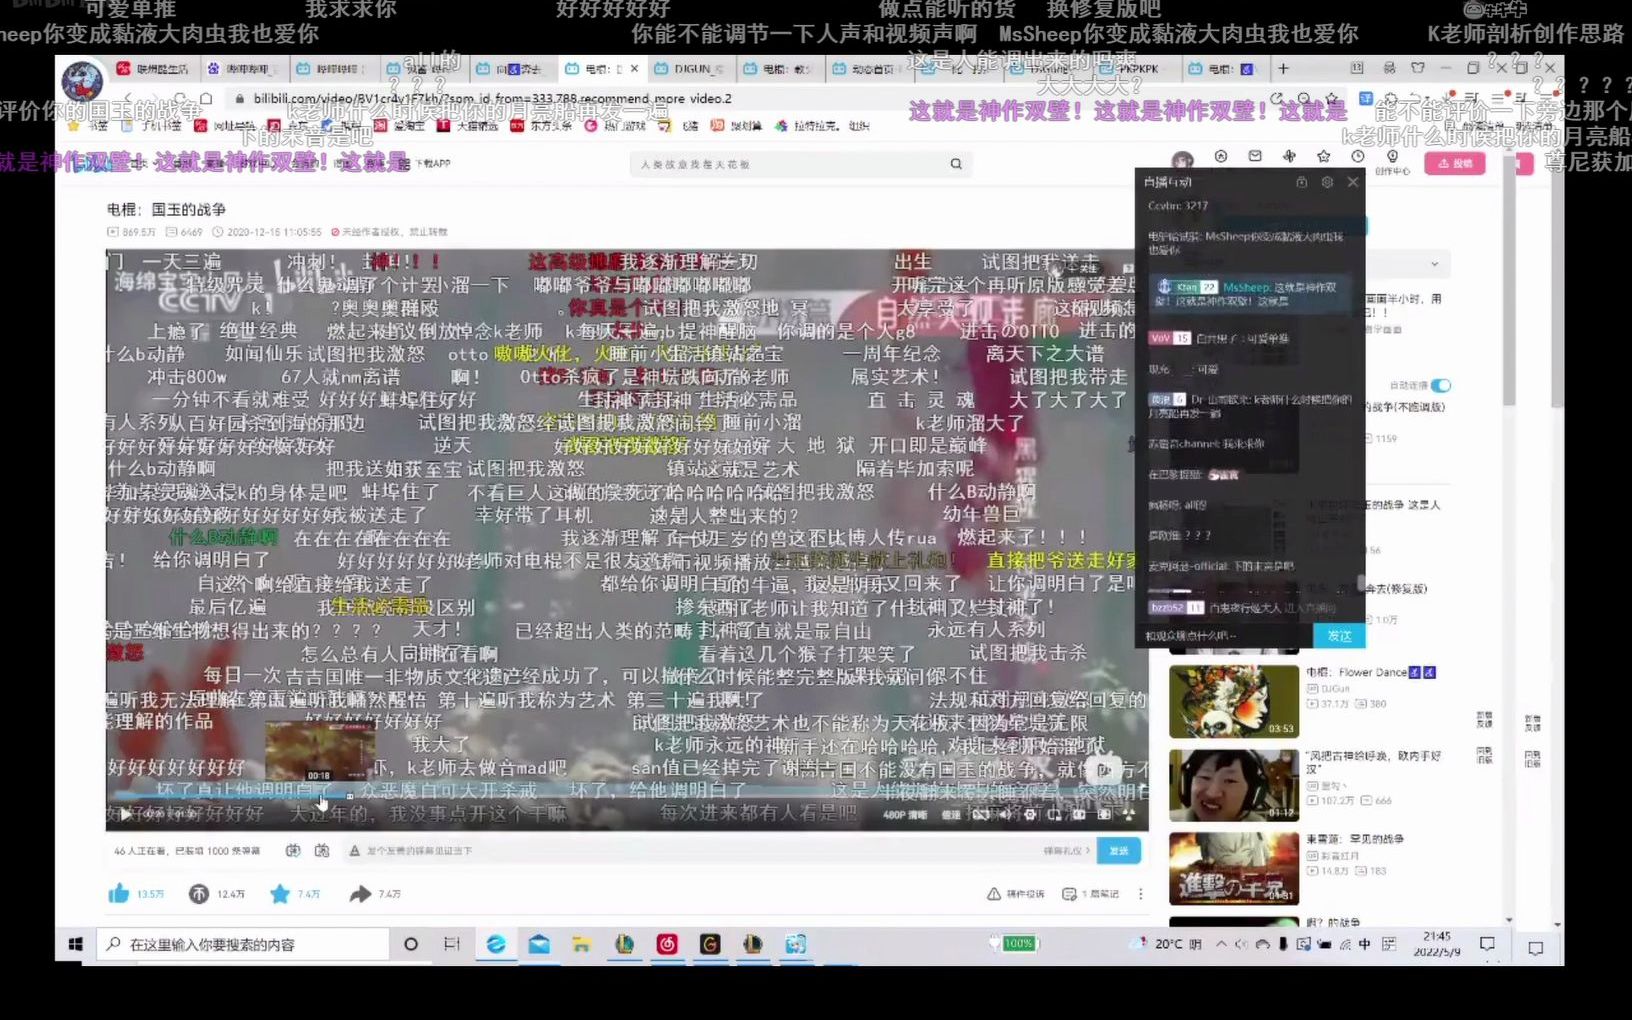Open the Windows Start menu

(x=75, y=944)
